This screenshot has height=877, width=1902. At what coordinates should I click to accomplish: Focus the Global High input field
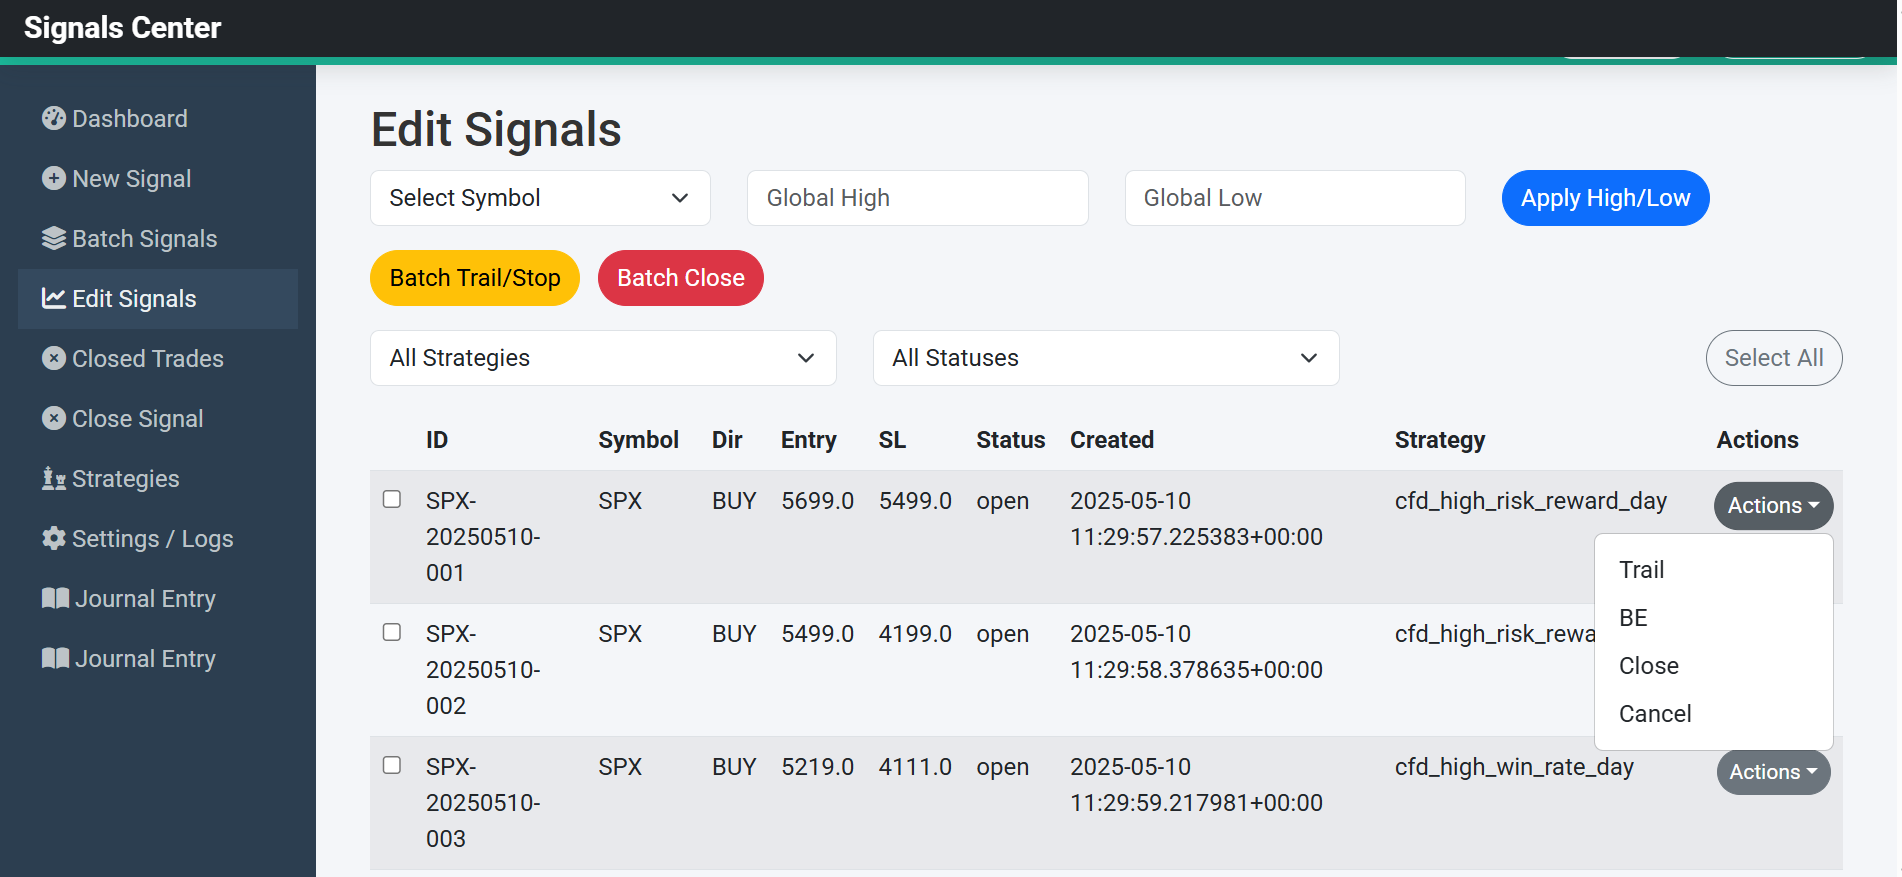(918, 198)
